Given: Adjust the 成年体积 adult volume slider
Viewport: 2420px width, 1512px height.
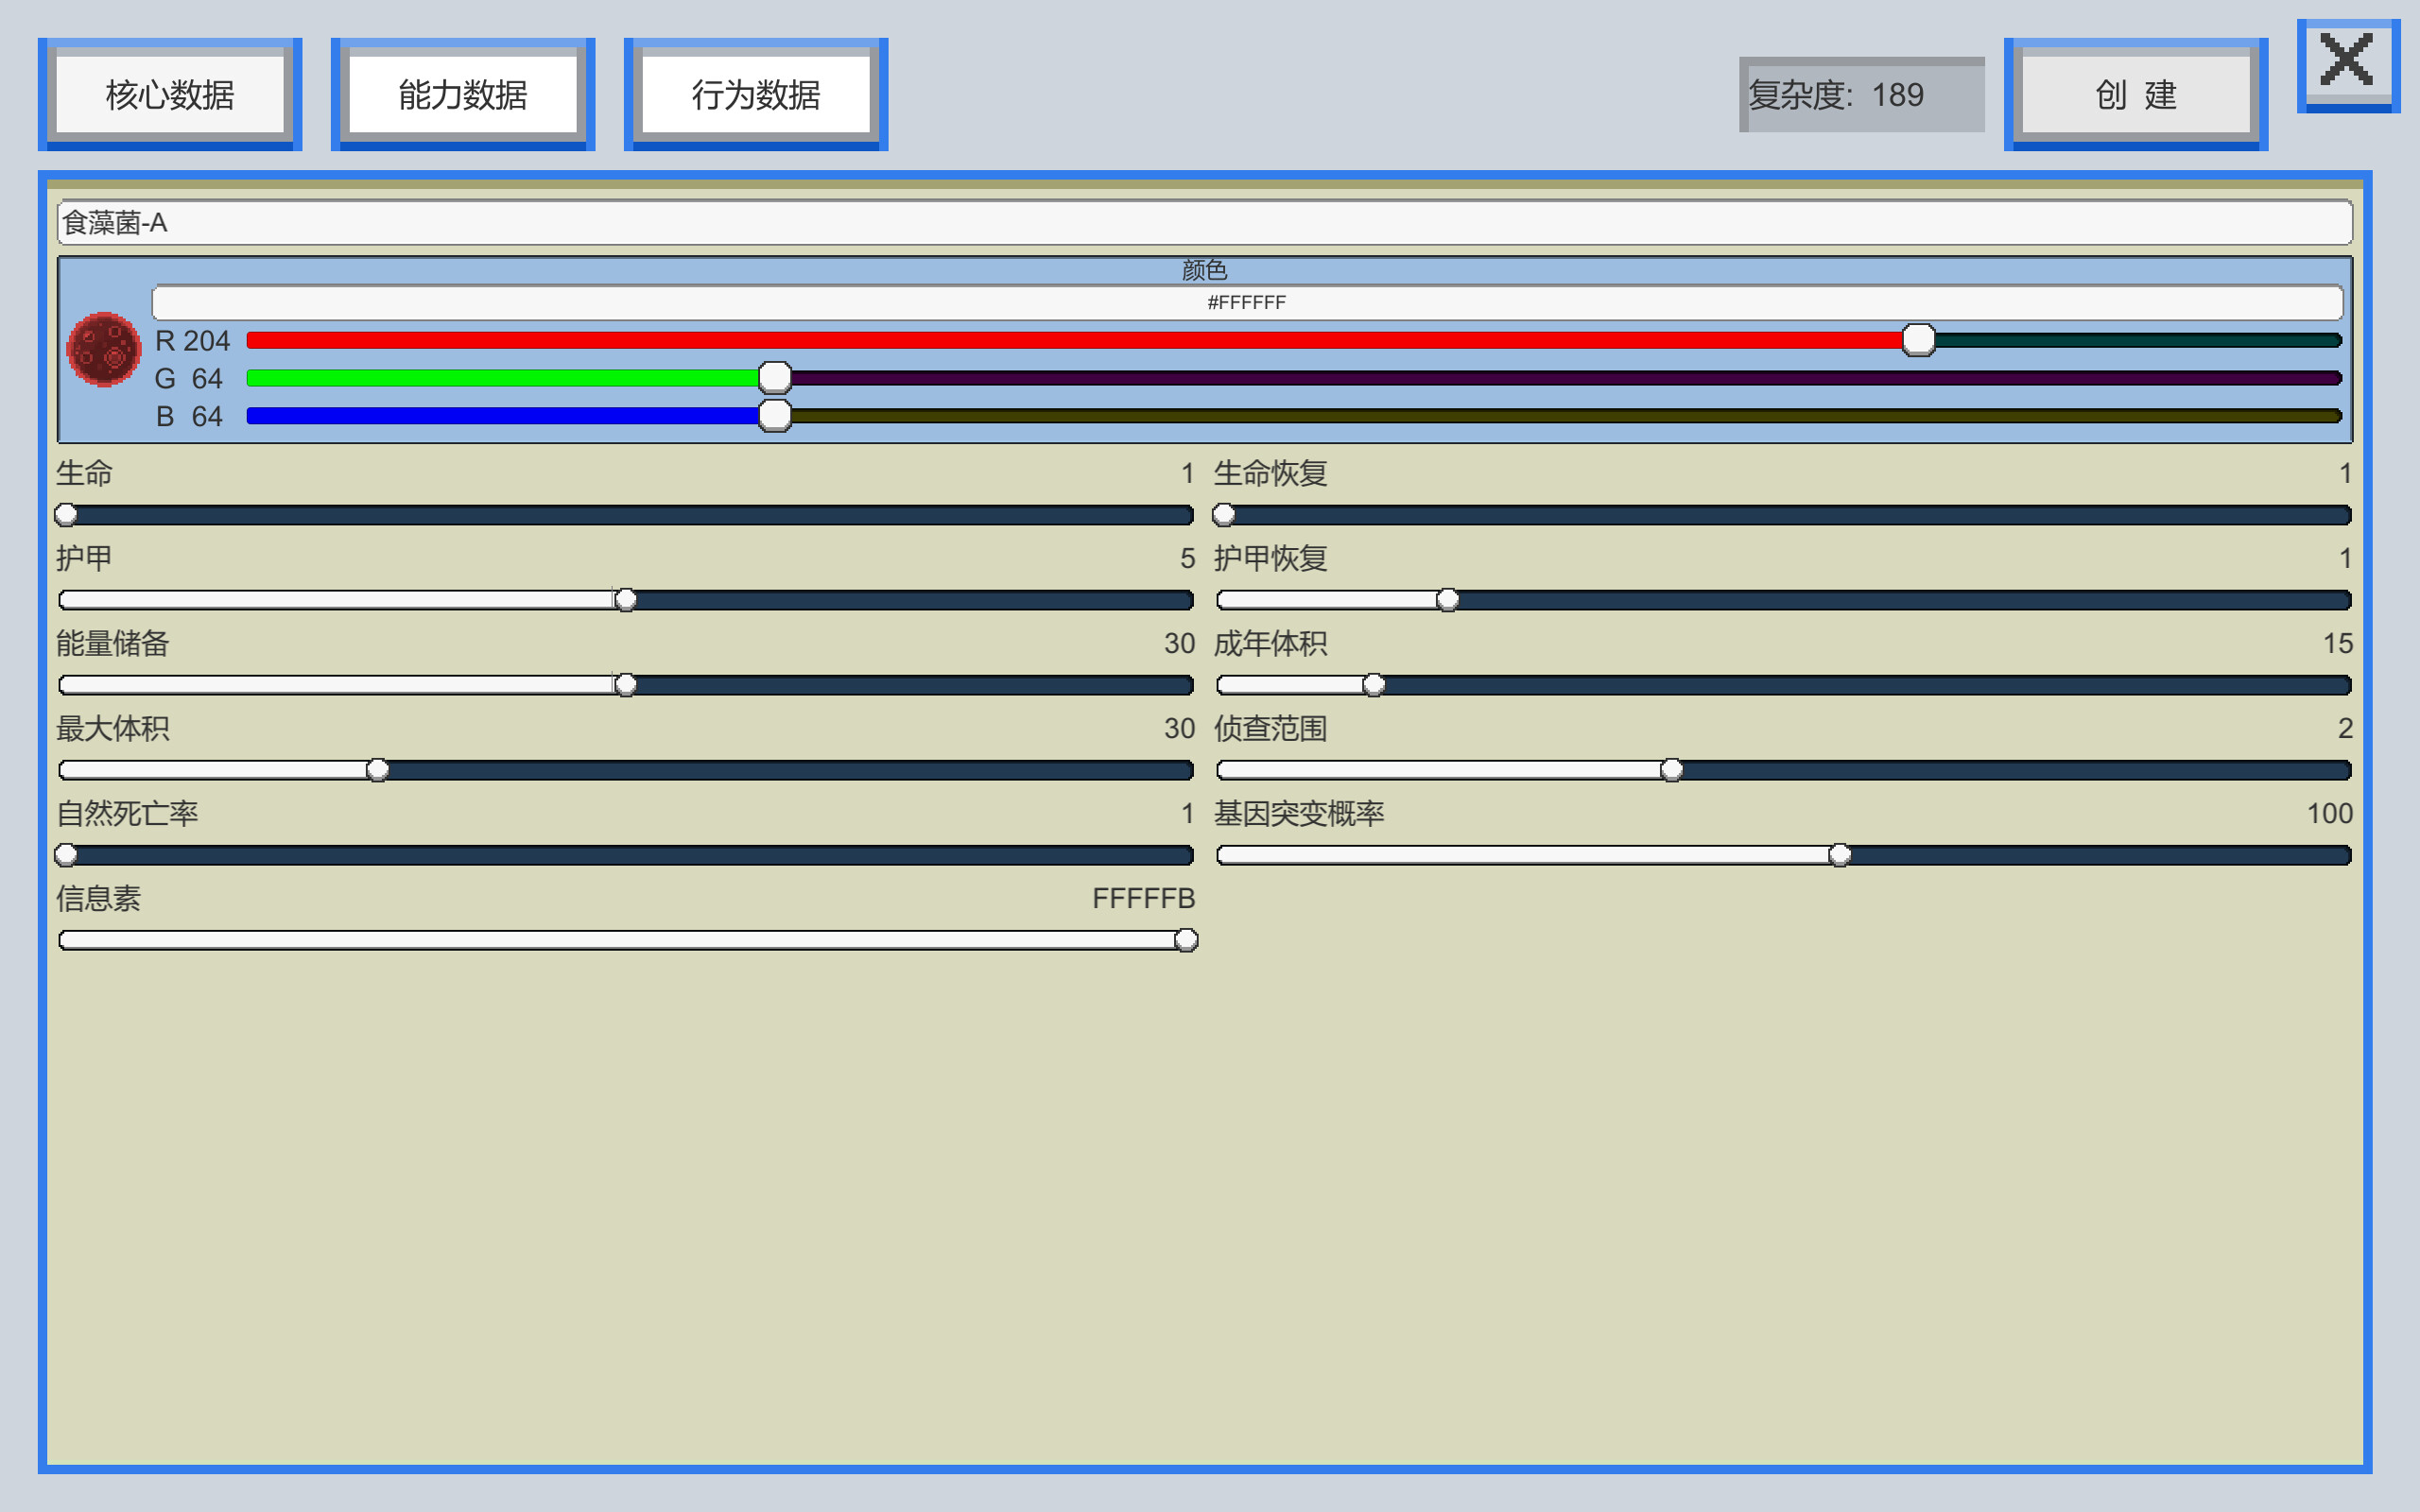Looking at the screenshot, I should [1375, 684].
